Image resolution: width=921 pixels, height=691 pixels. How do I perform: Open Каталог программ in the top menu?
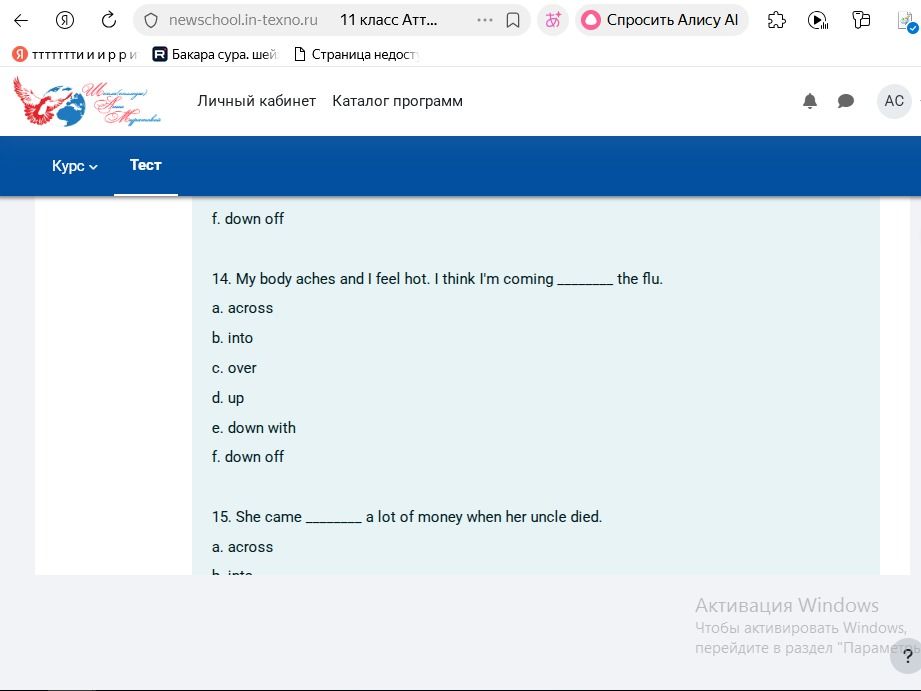click(398, 101)
